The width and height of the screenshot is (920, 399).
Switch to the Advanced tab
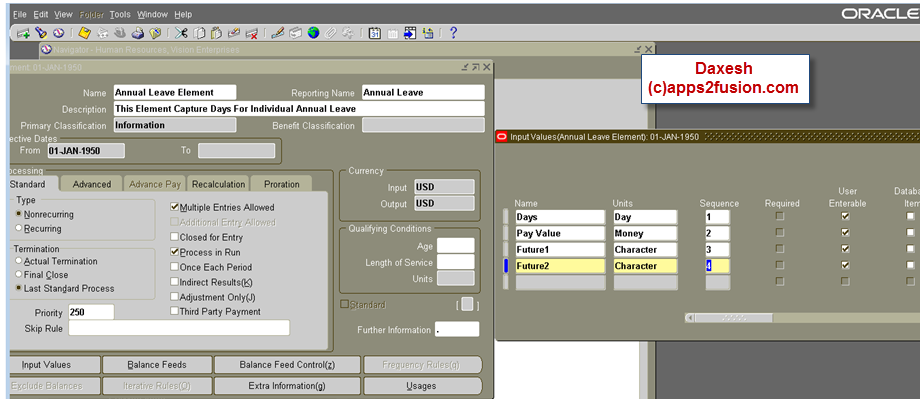(x=92, y=184)
